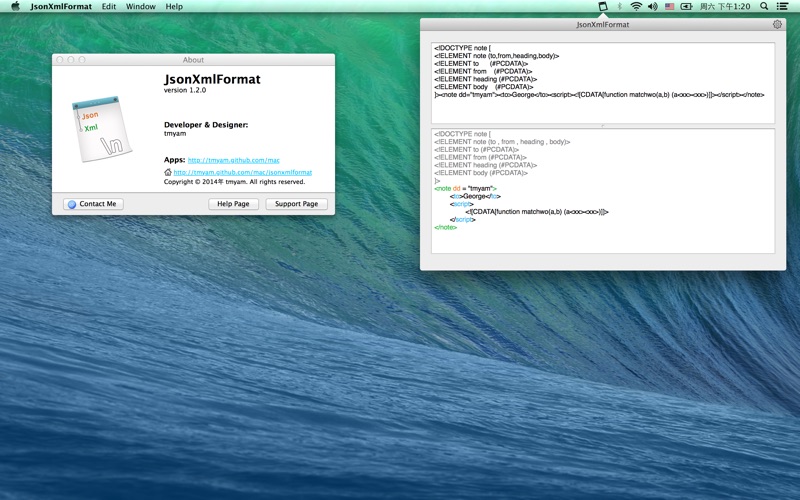The image size is (800, 500).
Task: Open the Apple menu
Action: pyautogui.click(x=15, y=6)
